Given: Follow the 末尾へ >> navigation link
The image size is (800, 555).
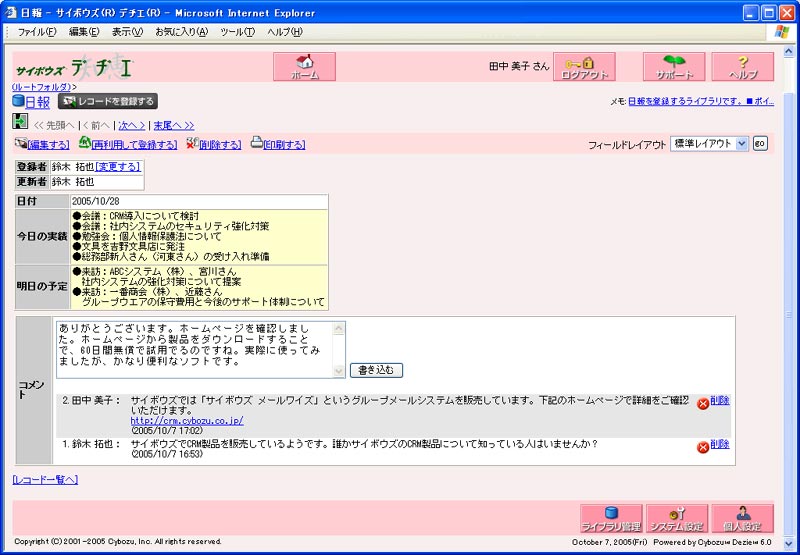Looking at the screenshot, I should coord(173,125).
